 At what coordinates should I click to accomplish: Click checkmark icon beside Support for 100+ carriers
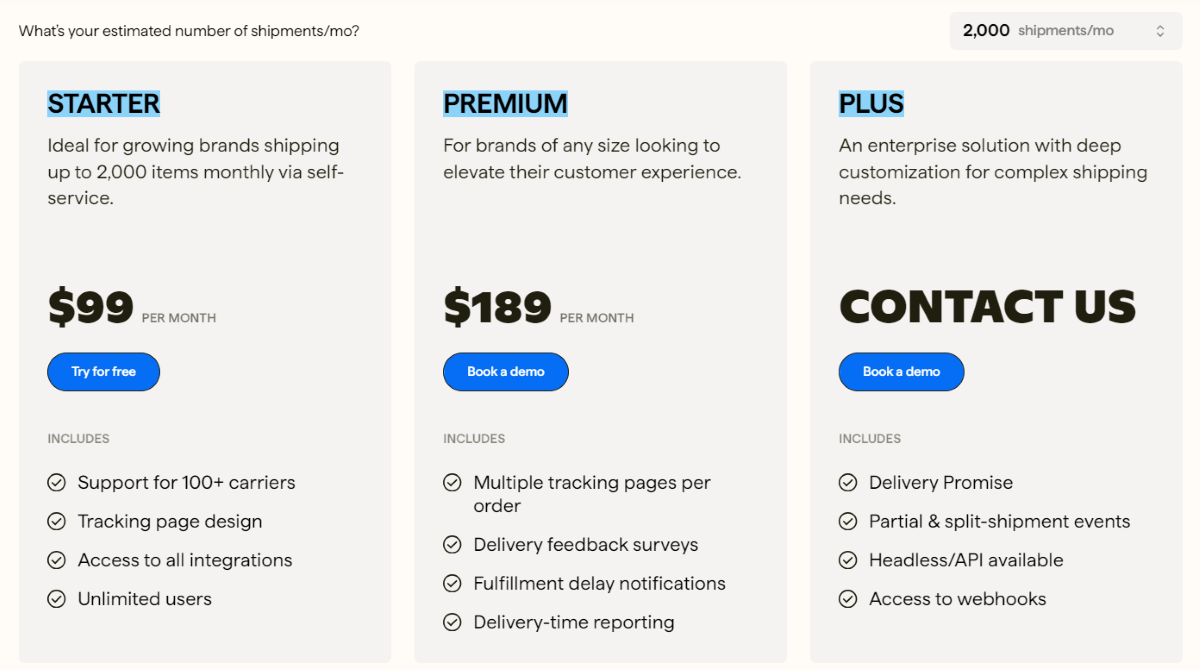(x=57, y=483)
